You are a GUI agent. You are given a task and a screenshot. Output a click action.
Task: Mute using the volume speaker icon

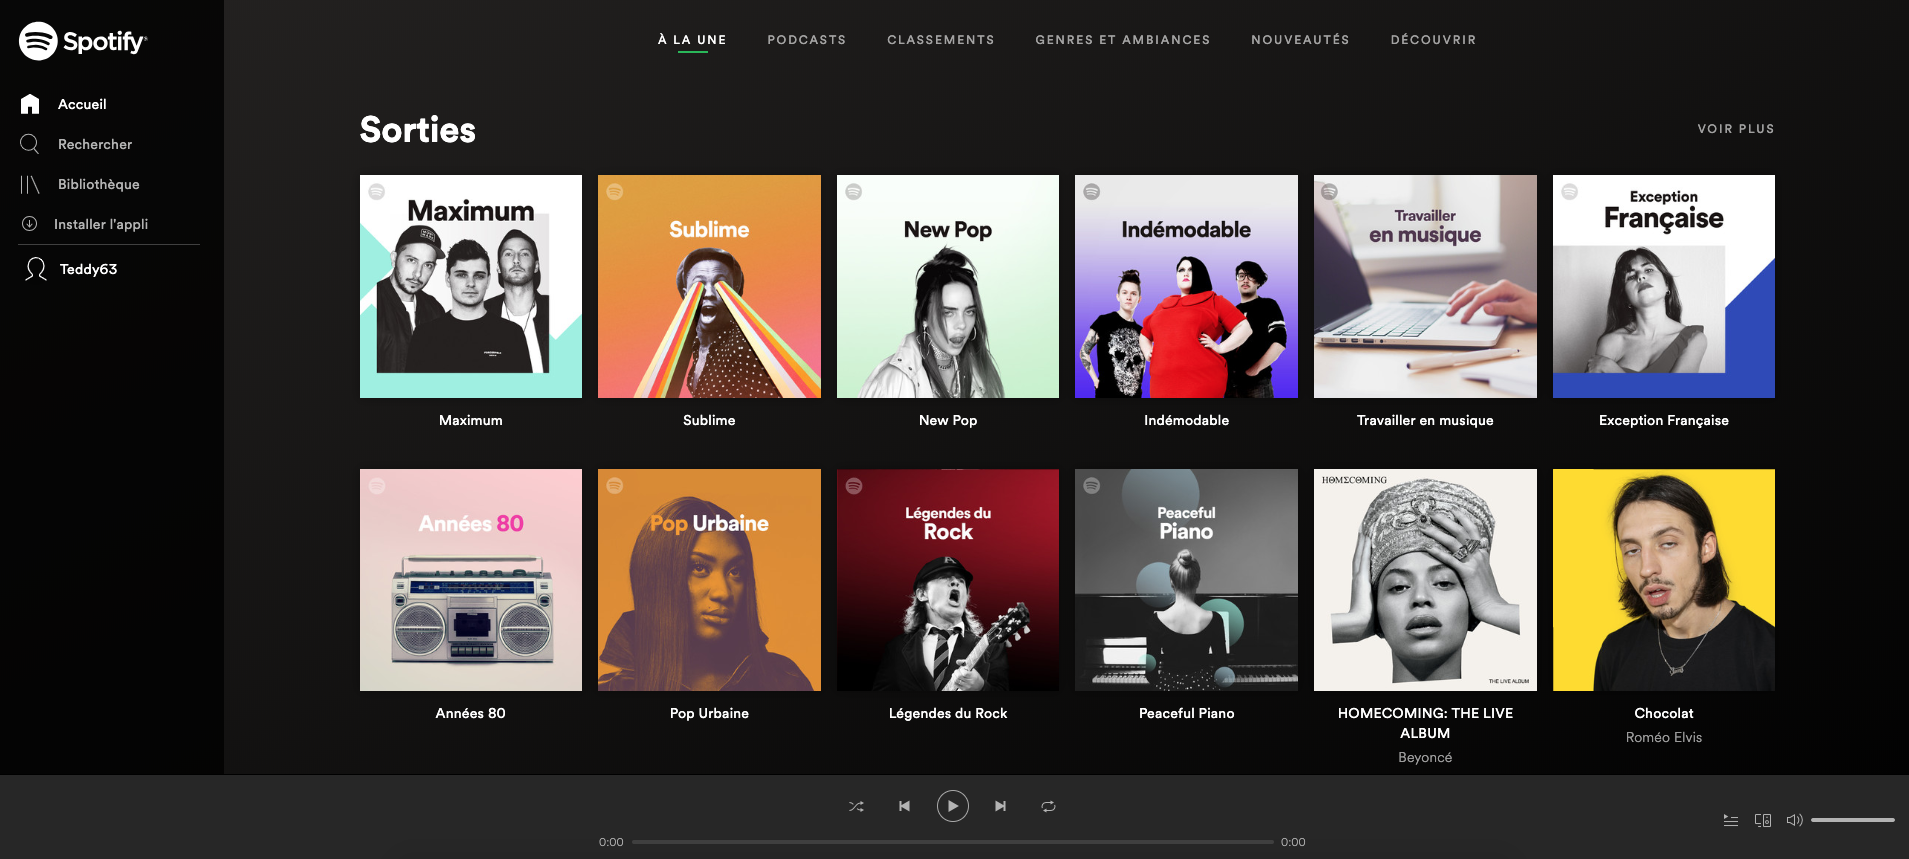click(1794, 820)
